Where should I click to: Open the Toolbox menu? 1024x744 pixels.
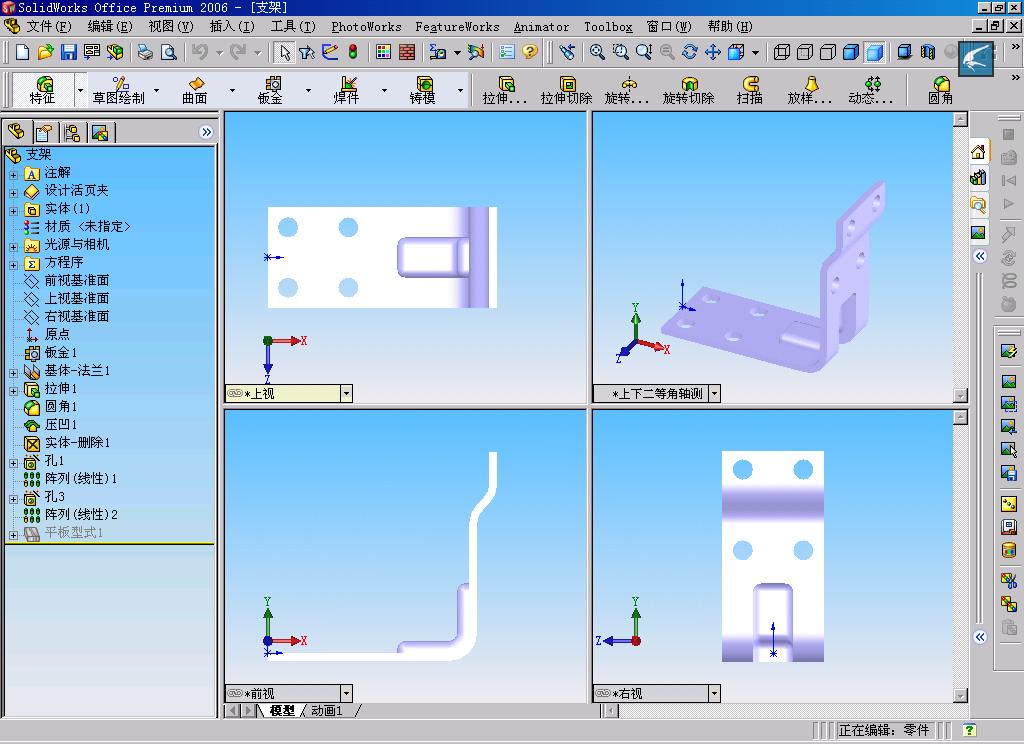(x=608, y=27)
